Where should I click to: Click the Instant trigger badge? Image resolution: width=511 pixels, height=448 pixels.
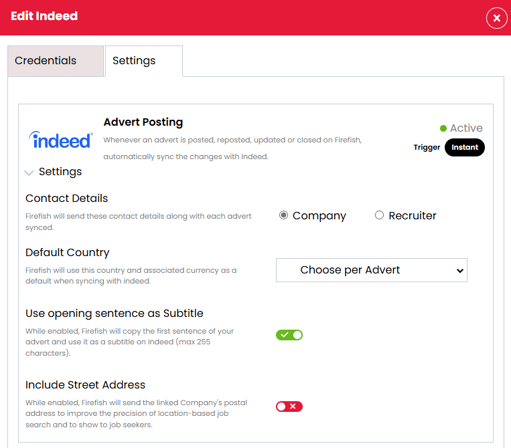coord(464,147)
